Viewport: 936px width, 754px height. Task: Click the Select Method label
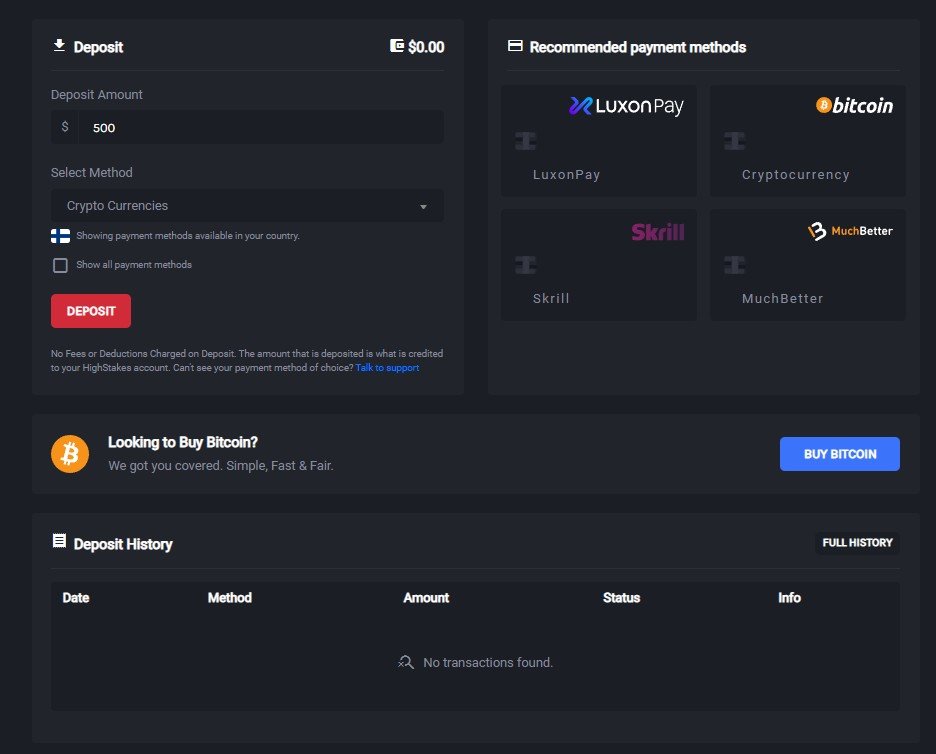coord(91,173)
